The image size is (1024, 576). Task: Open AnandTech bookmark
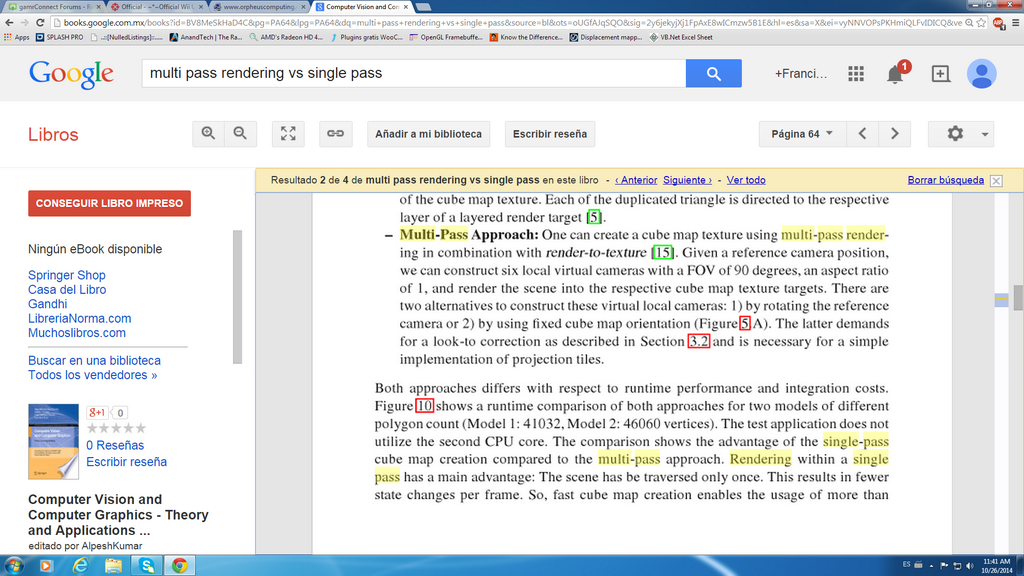point(206,37)
